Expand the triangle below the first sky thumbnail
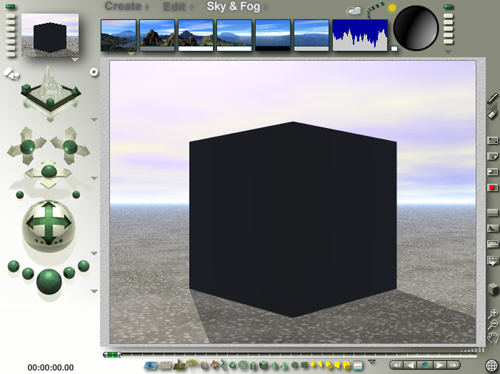Viewport: 500px width, 374px height. click(131, 54)
